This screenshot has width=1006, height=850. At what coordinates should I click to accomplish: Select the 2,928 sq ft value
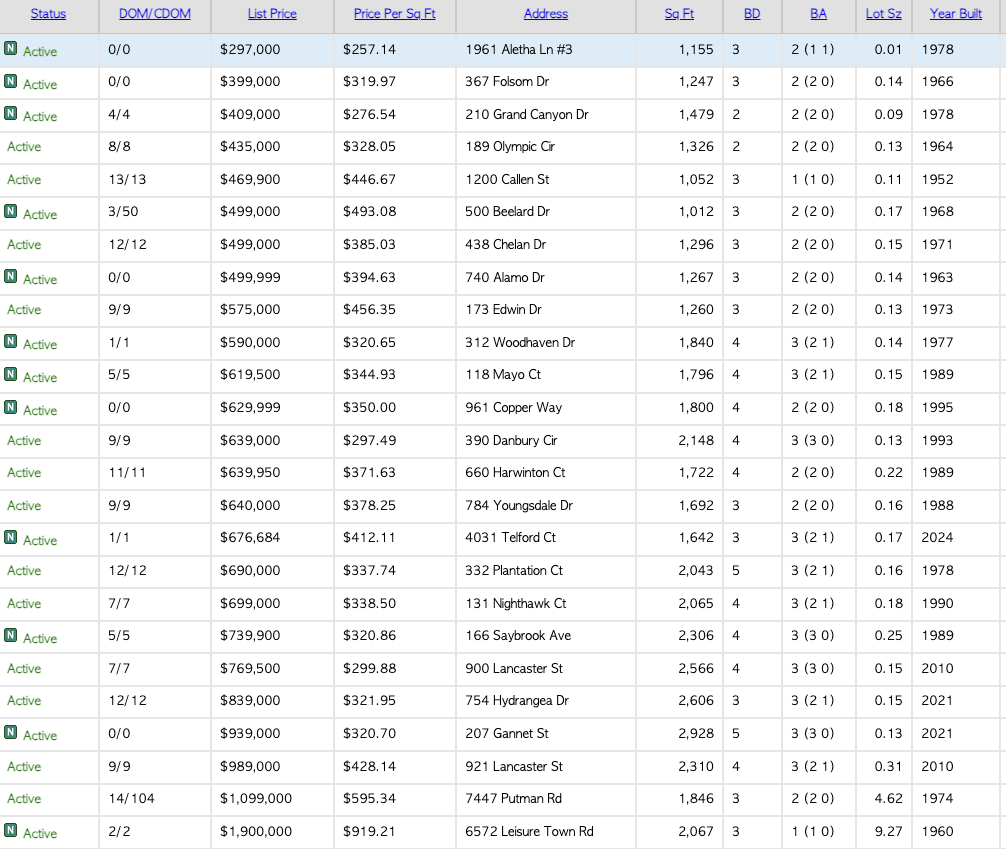coord(696,733)
